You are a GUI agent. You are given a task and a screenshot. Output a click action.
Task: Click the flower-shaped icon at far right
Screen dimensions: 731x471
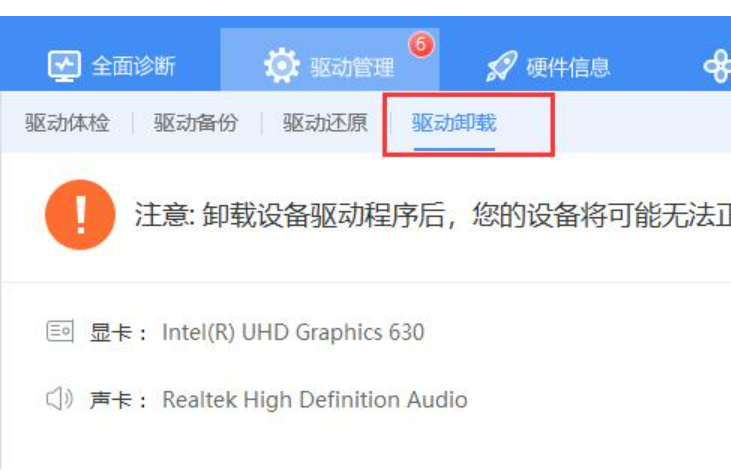tap(717, 66)
